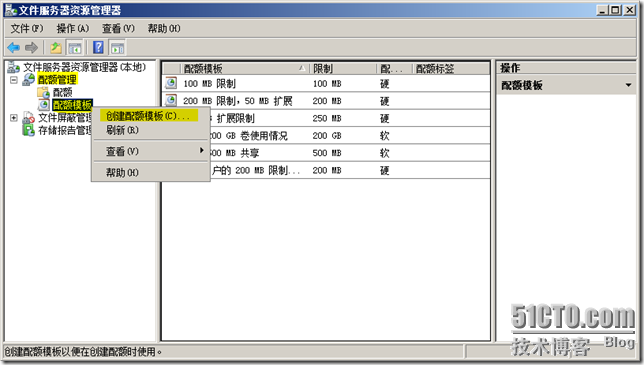Image resolution: width=644 pixels, height=365 pixels.
Task: Select the 配额模板 tree item label
Action: (72, 105)
